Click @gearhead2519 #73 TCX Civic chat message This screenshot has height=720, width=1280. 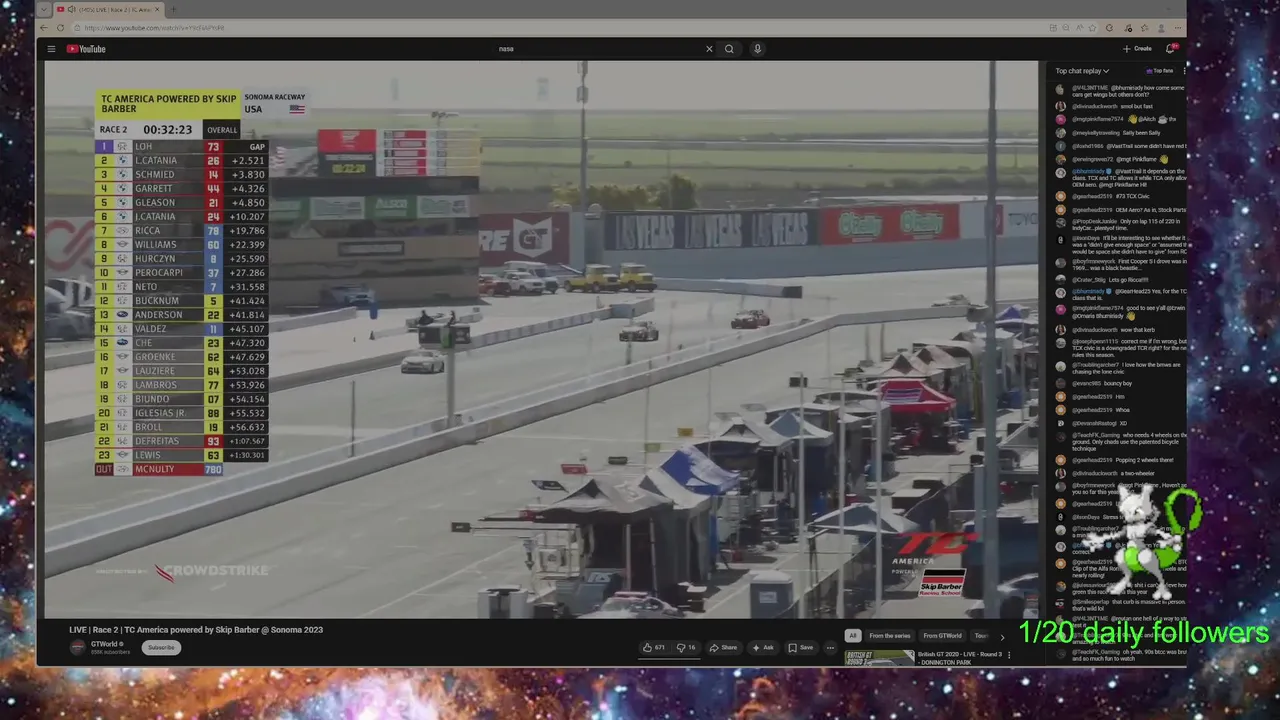click(x=1111, y=196)
